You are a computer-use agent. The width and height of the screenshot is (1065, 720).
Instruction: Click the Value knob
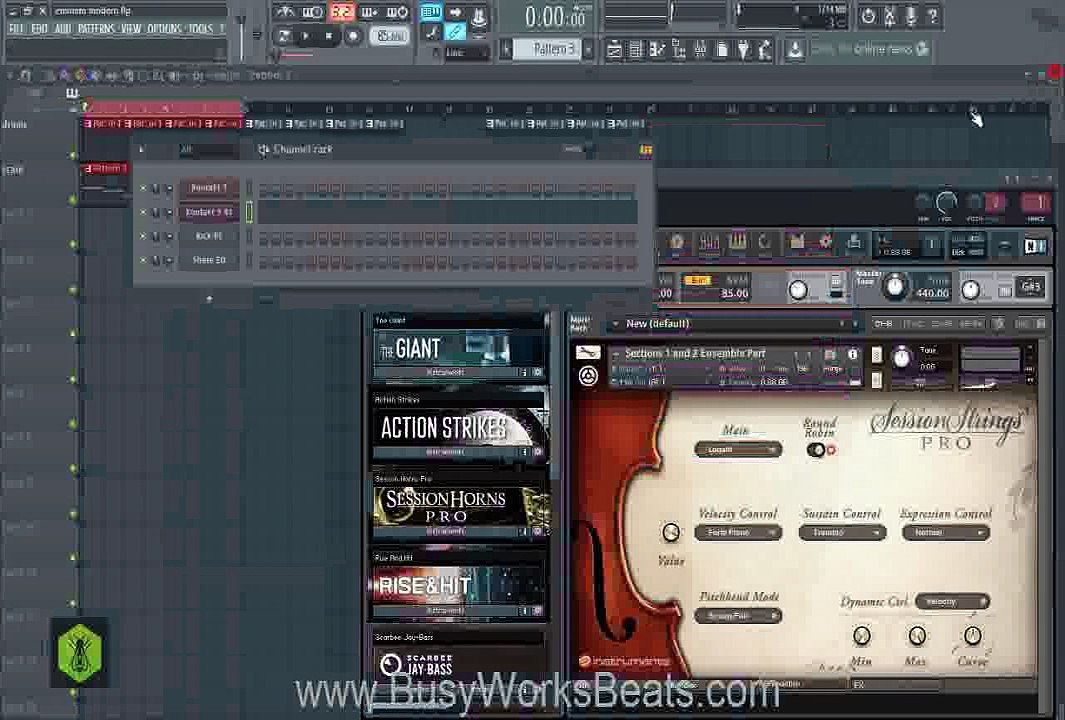tap(670, 533)
